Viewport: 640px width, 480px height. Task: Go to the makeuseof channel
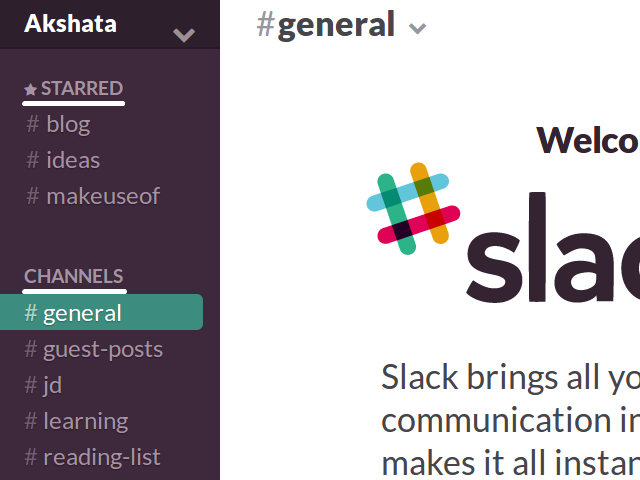[x=102, y=196]
